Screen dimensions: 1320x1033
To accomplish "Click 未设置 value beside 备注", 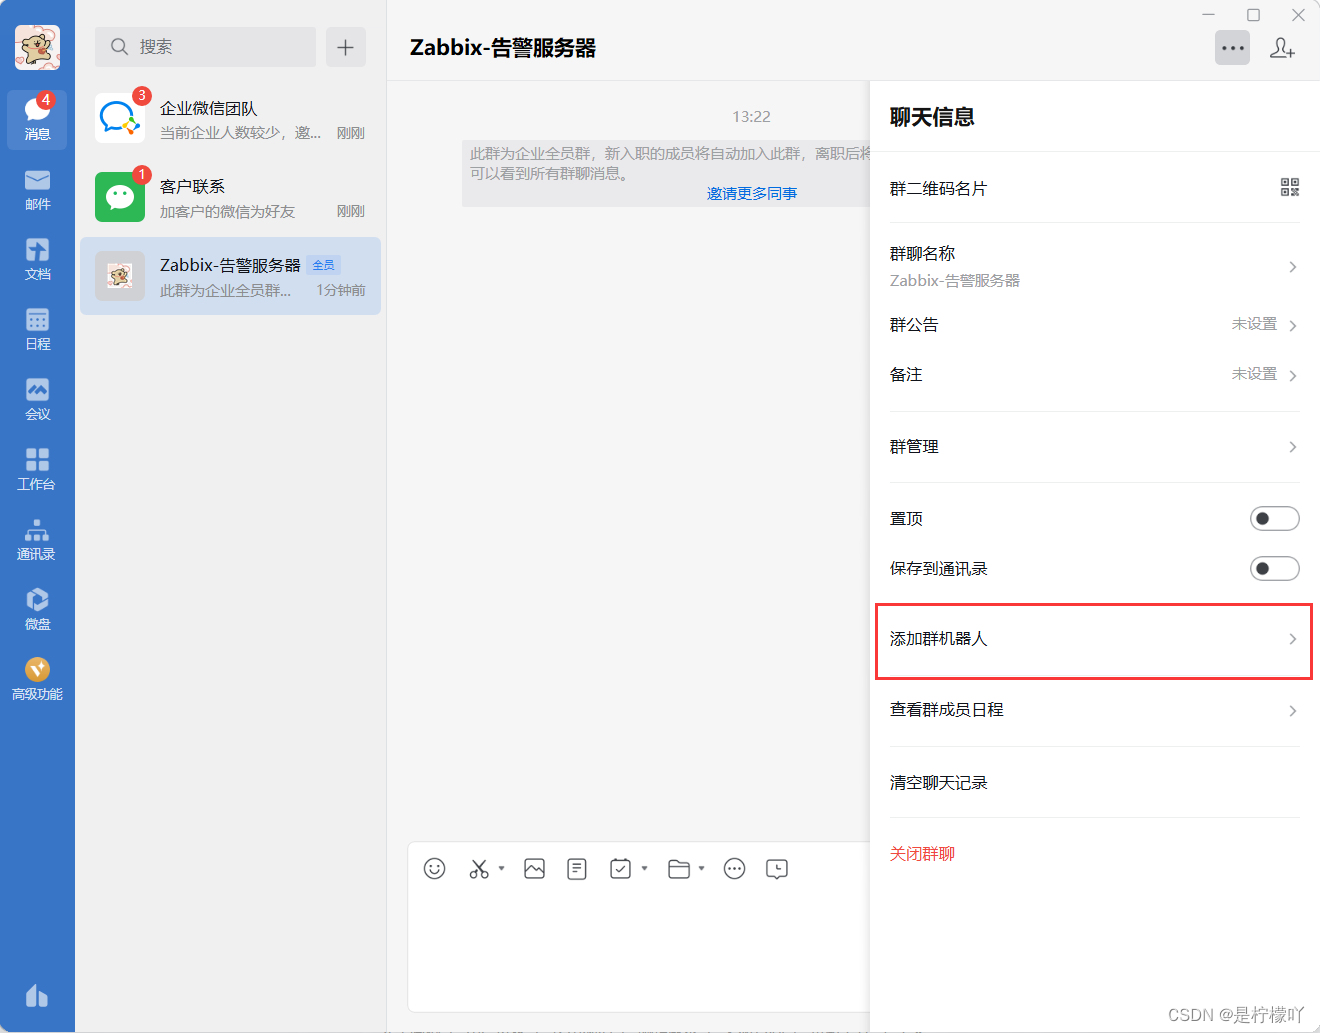I will coord(1254,374).
